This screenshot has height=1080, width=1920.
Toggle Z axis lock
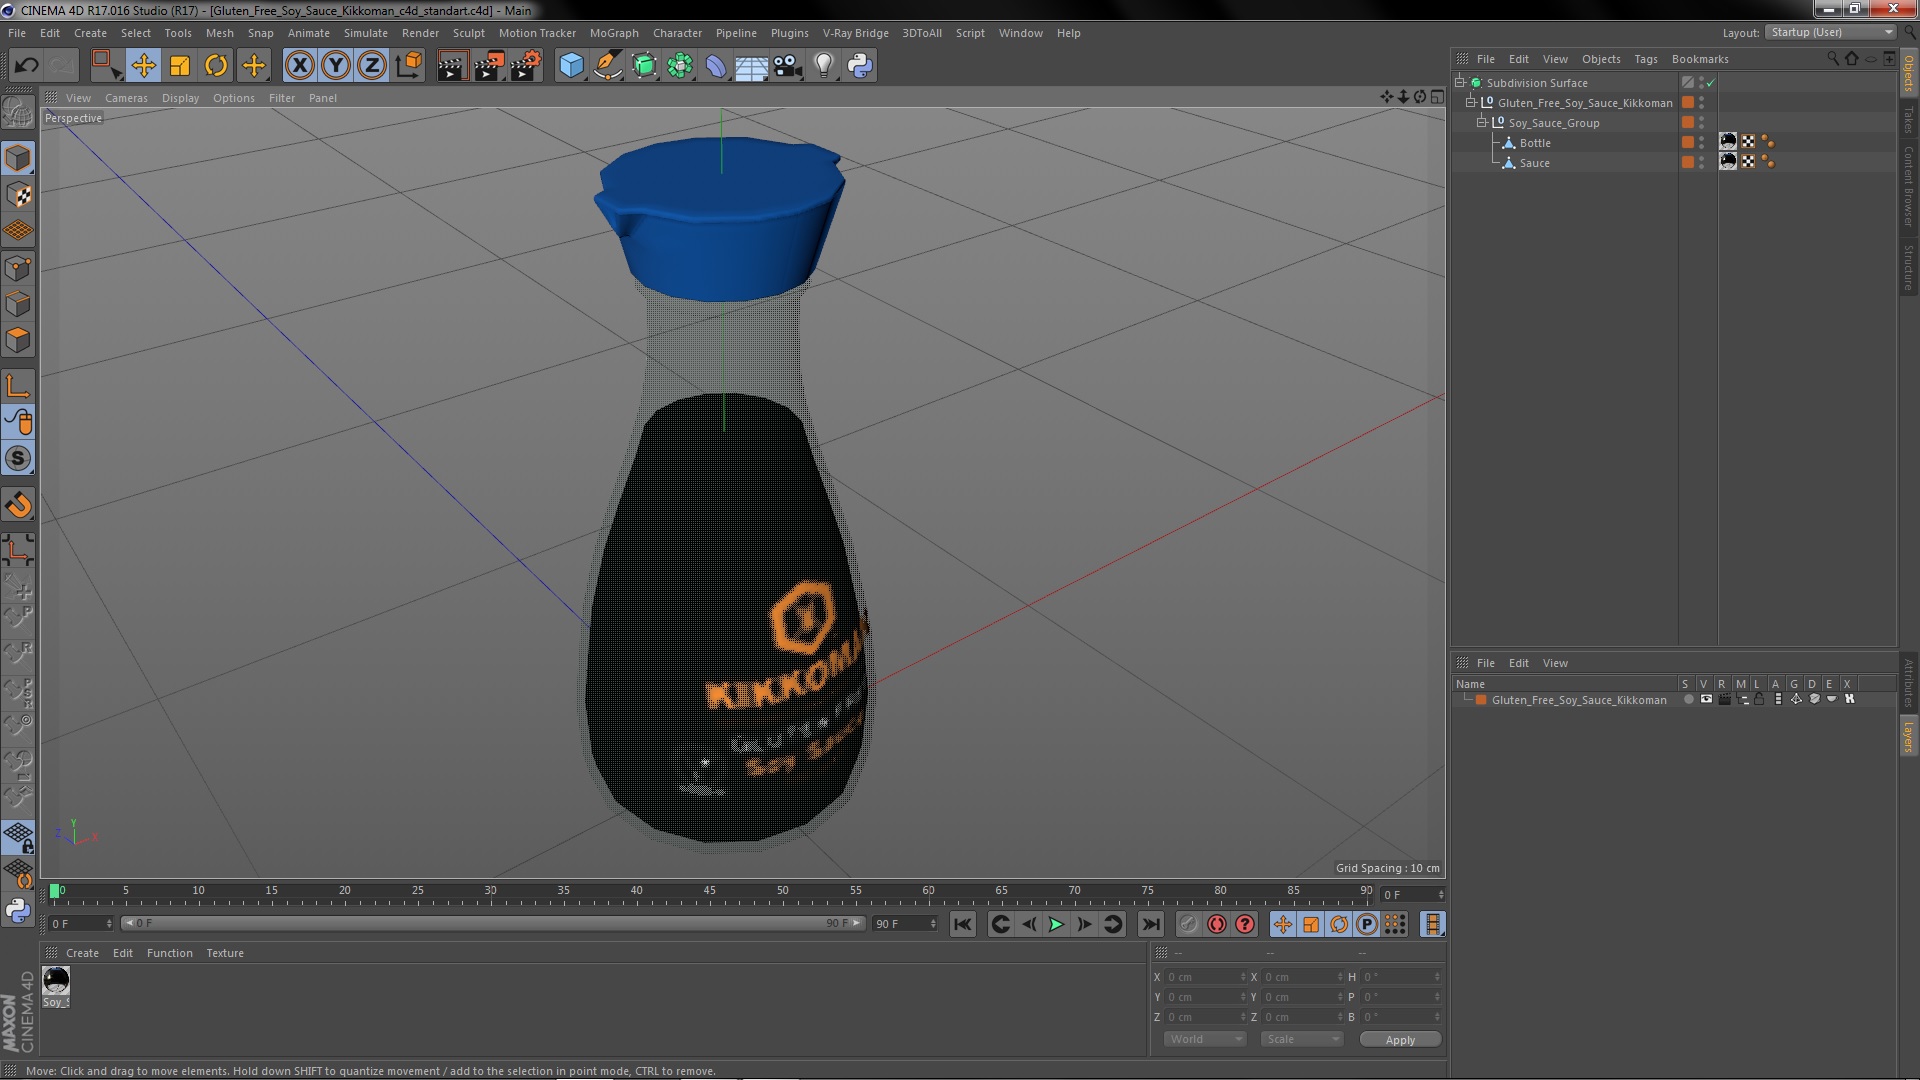[372, 66]
